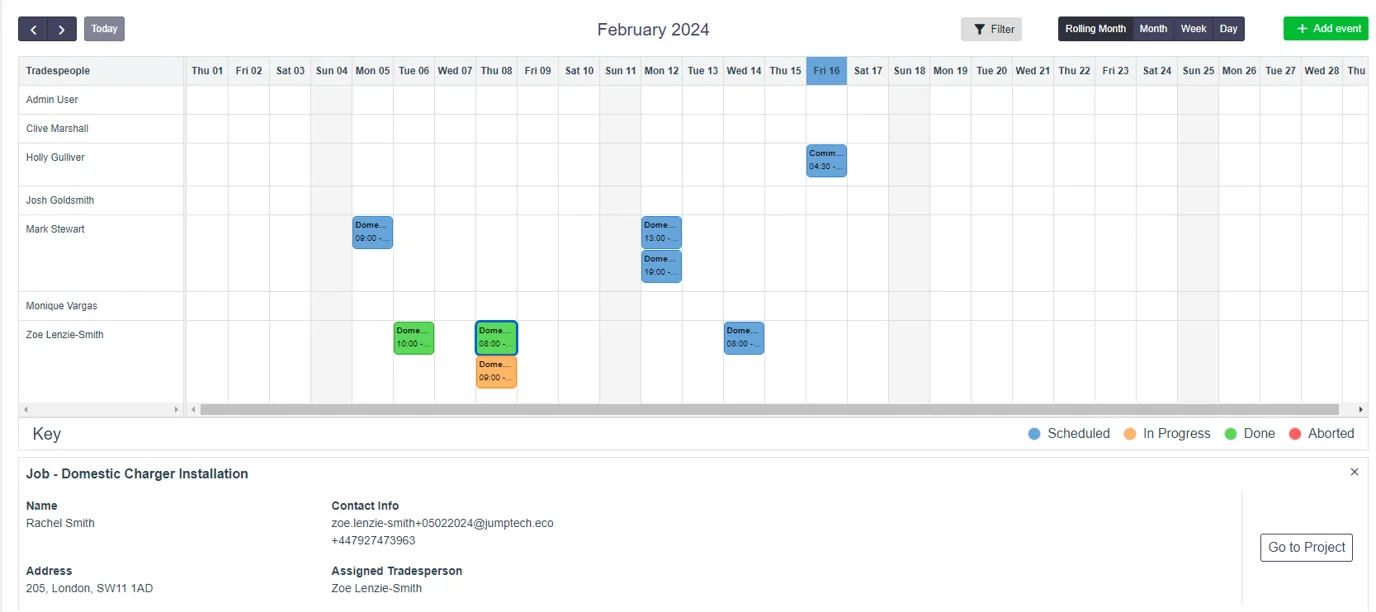Click the Add event button

pos(1325,29)
